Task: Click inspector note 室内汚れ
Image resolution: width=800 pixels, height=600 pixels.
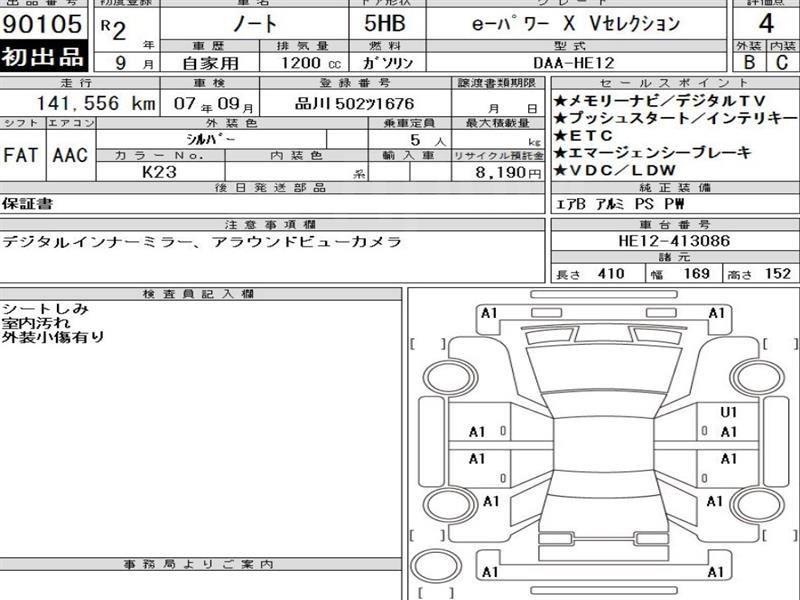Action: coord(36,323)
